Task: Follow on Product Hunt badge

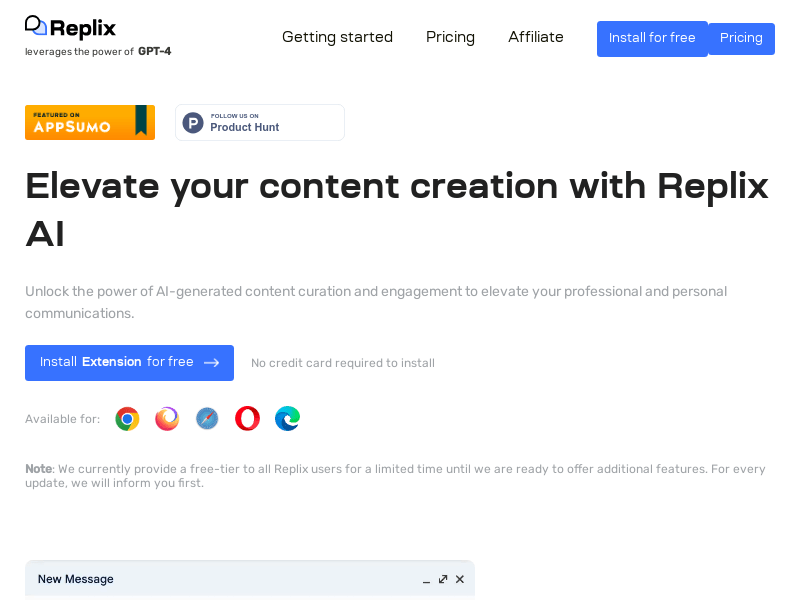Action: pyautogui.click(x=260, y=122)
